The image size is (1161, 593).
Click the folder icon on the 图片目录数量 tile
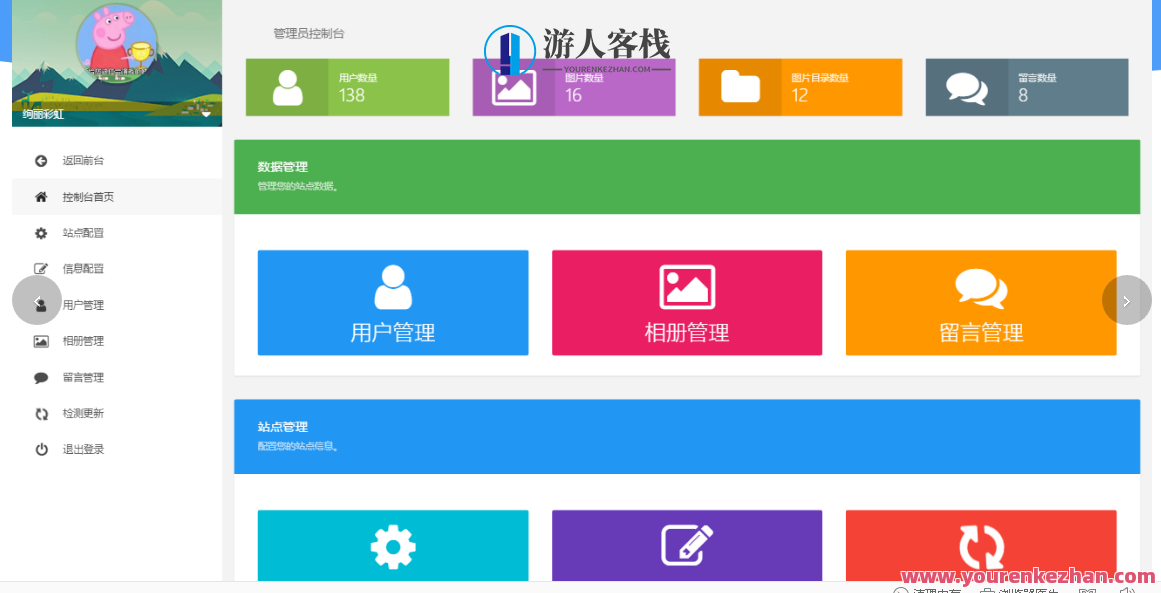pos(740,87)
